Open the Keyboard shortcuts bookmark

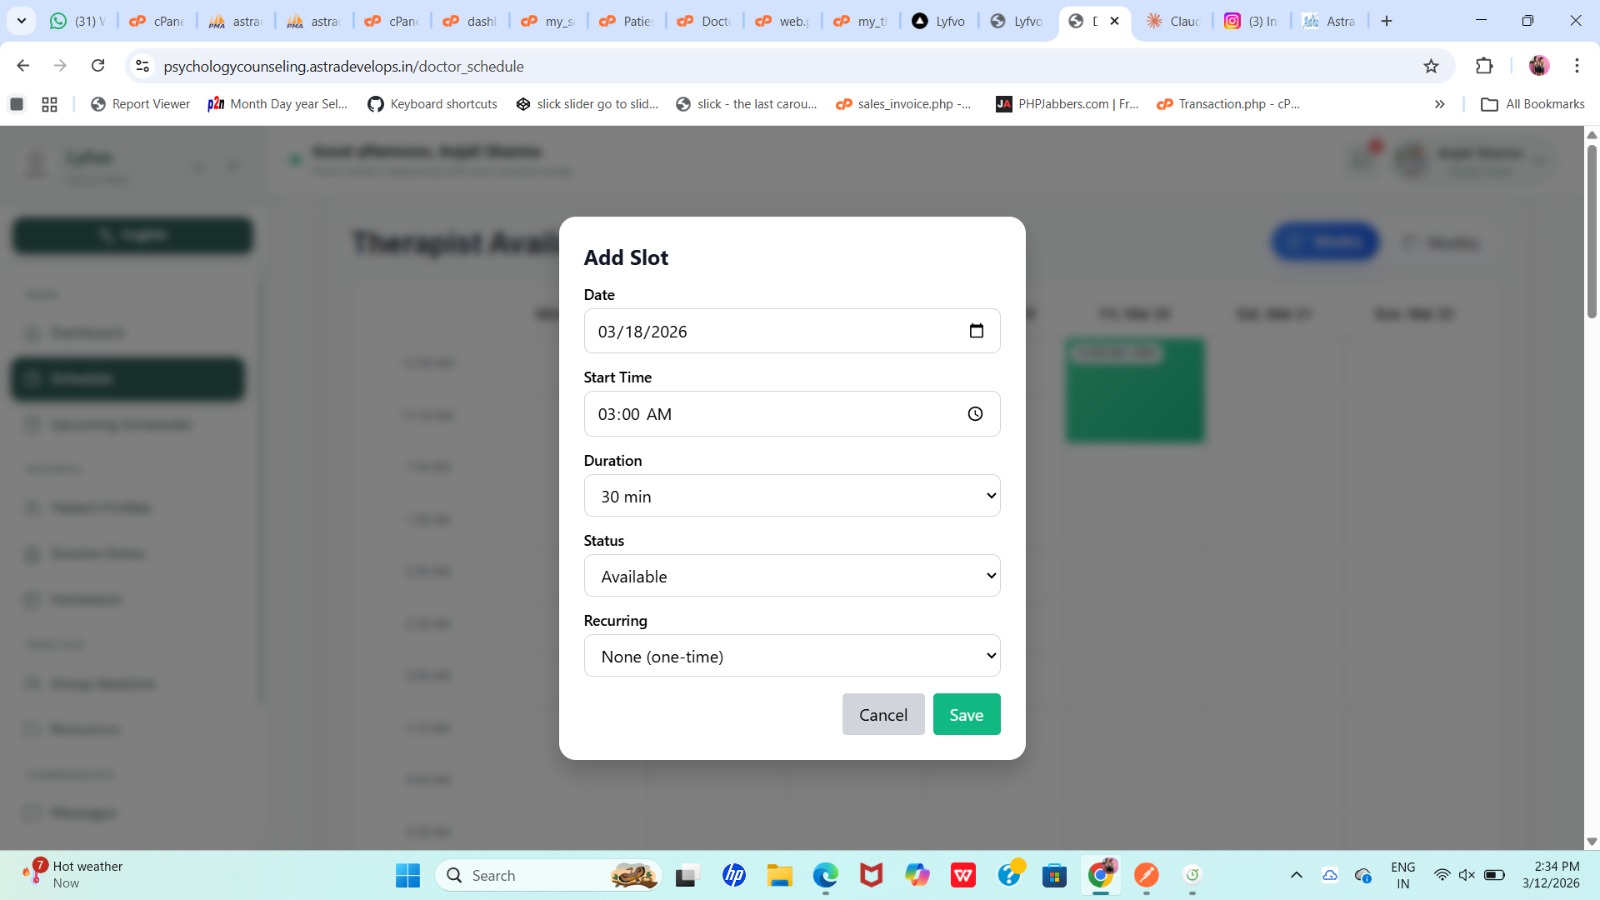(x=432, y=104)
